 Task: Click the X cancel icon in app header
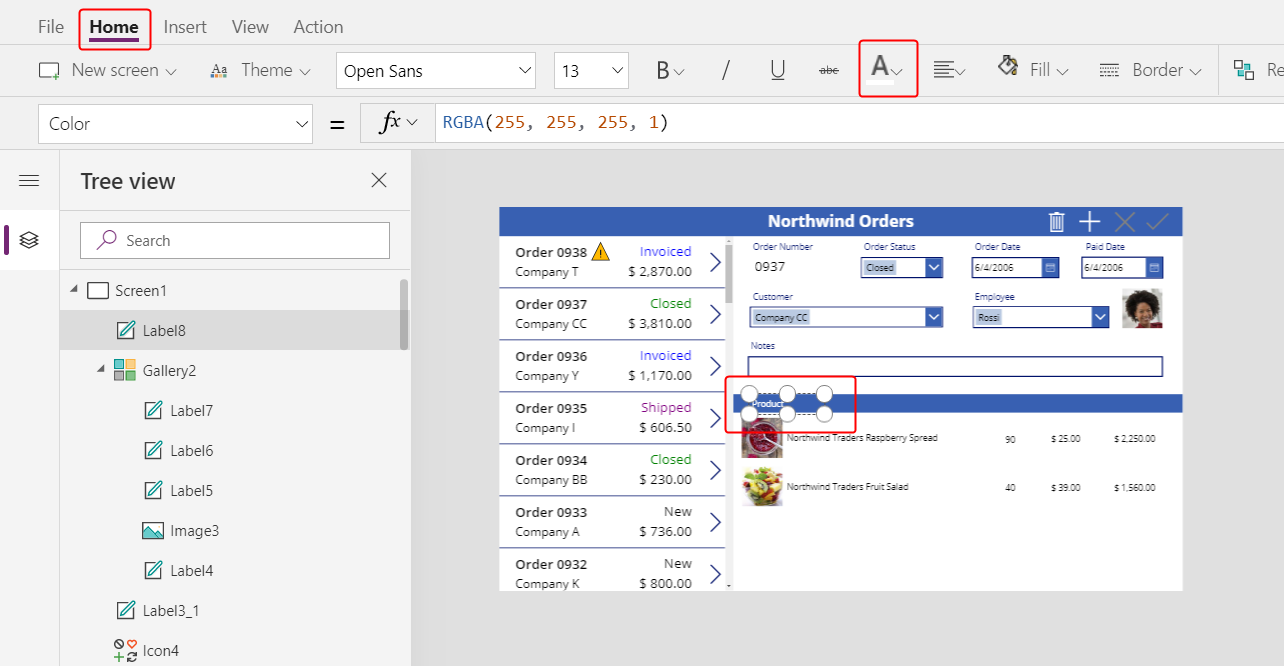point(1124,221)
